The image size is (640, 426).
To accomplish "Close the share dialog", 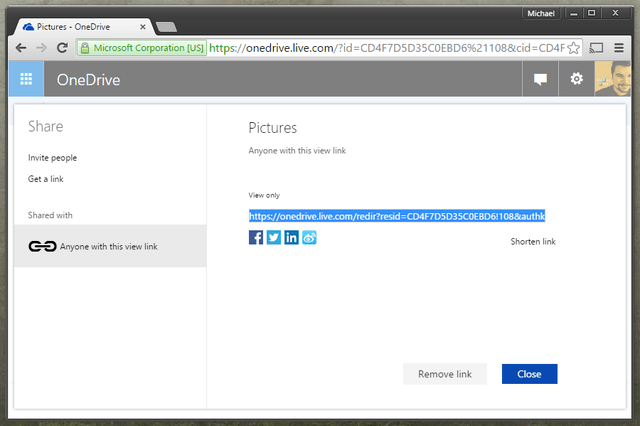I will 529,374.
